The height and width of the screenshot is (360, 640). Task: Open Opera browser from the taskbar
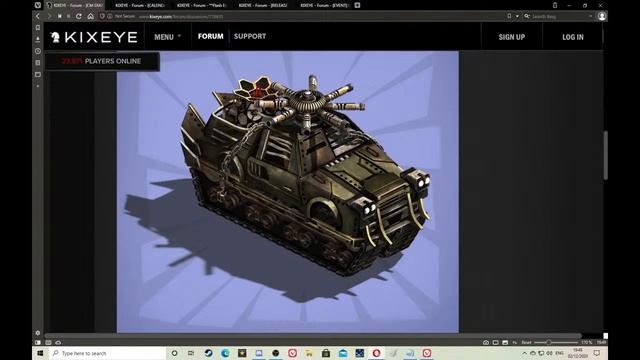point(376,353)
